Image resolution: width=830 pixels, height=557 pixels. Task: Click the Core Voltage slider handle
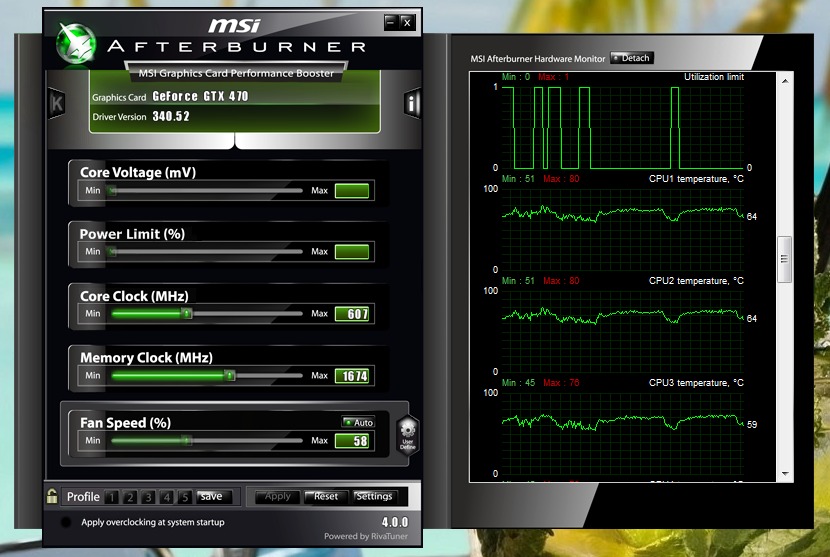click(x=112, y=191)
